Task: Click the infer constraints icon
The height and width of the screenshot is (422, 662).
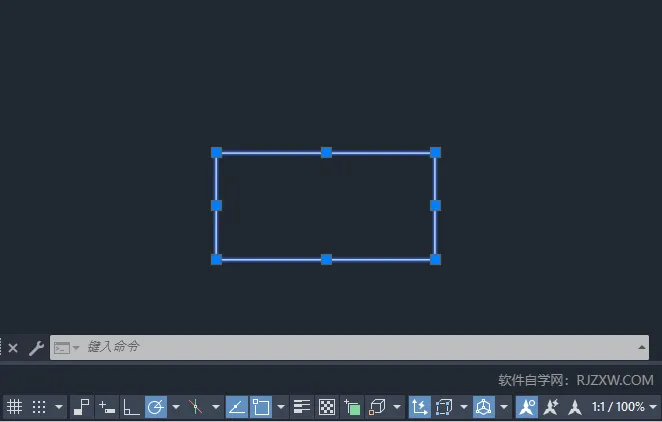Action: [x=82, y=407]
